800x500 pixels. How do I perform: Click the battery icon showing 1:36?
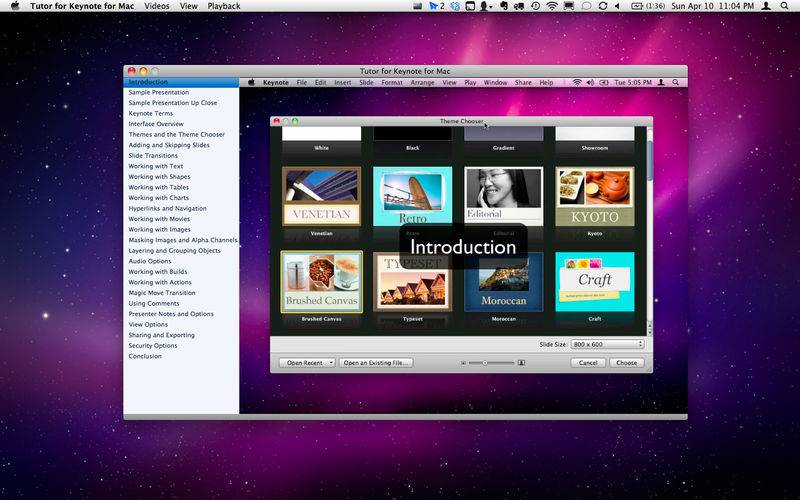pos(648,6)
